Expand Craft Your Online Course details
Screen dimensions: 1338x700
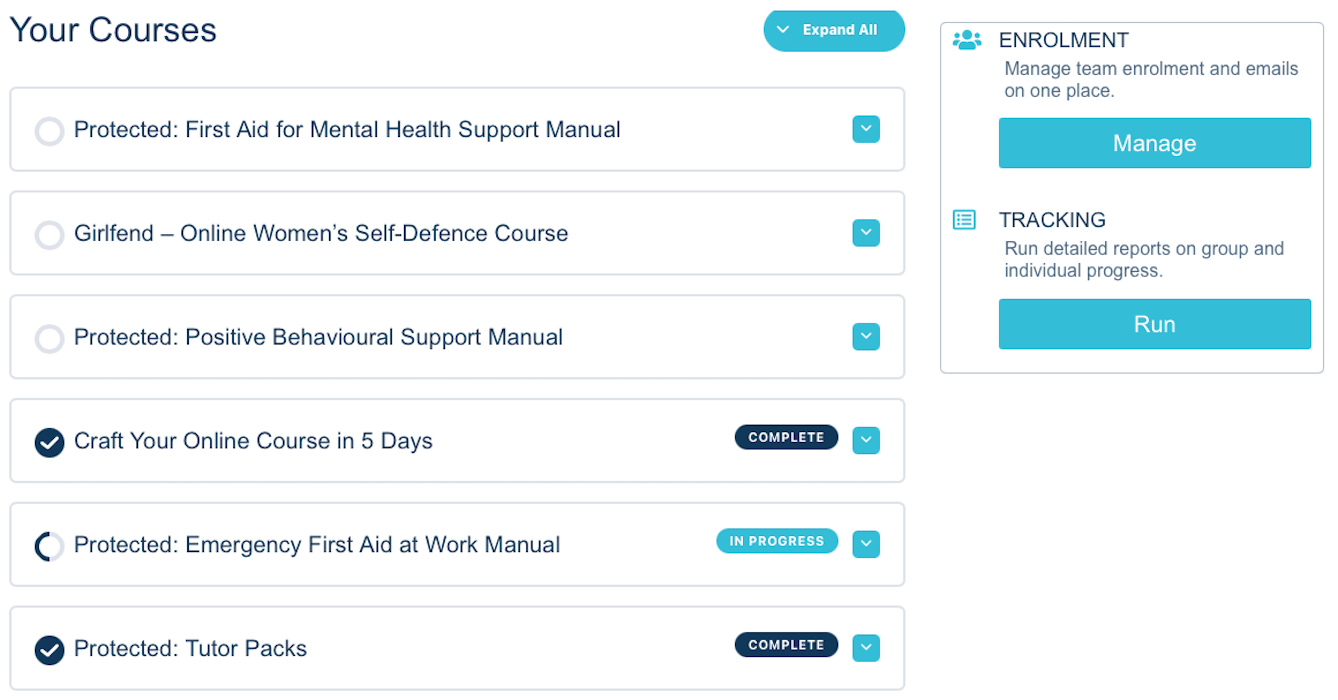coord(866,440)
